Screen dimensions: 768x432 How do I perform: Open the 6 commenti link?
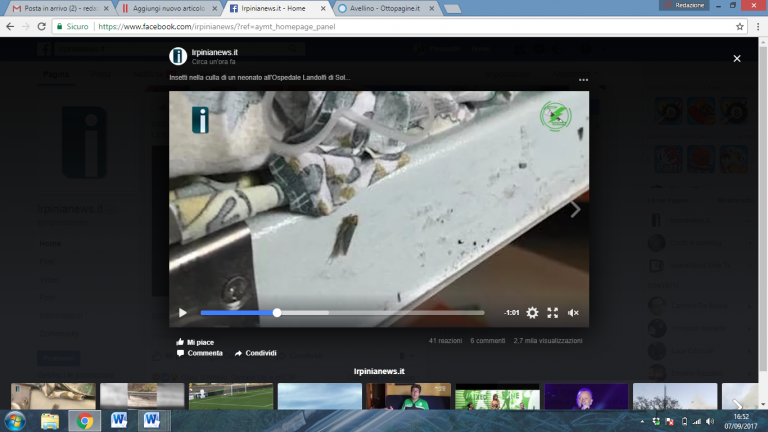pyautogui.click(x=487, y=341)
